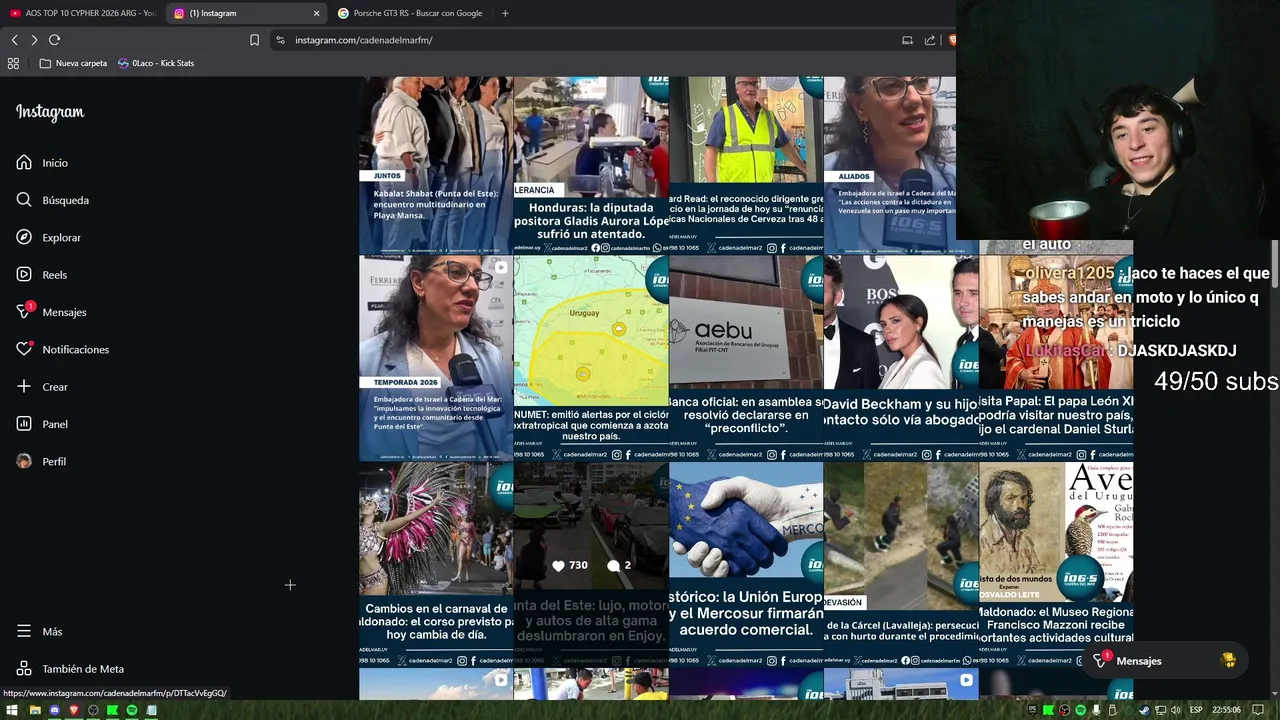Click the address bar with instagram.com/cadenadelmarfm/
1280x720 pixels.
[363, 40]
